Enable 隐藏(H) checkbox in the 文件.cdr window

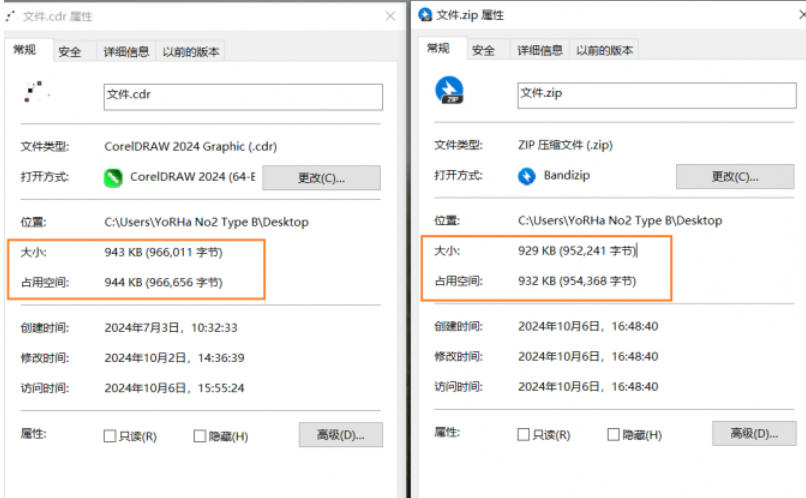click(x=199, y=436)
